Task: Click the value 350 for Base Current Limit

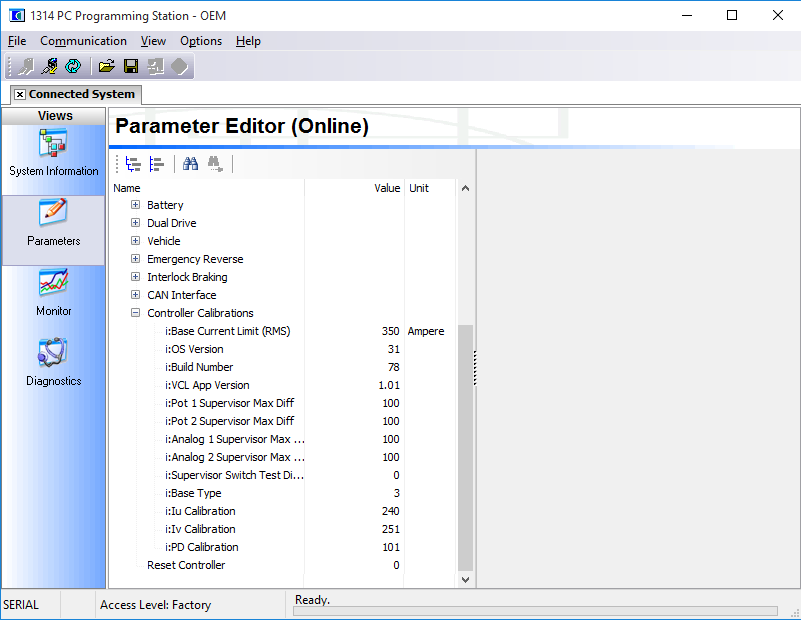Action: pyautogui.click(x=390, y=331)
